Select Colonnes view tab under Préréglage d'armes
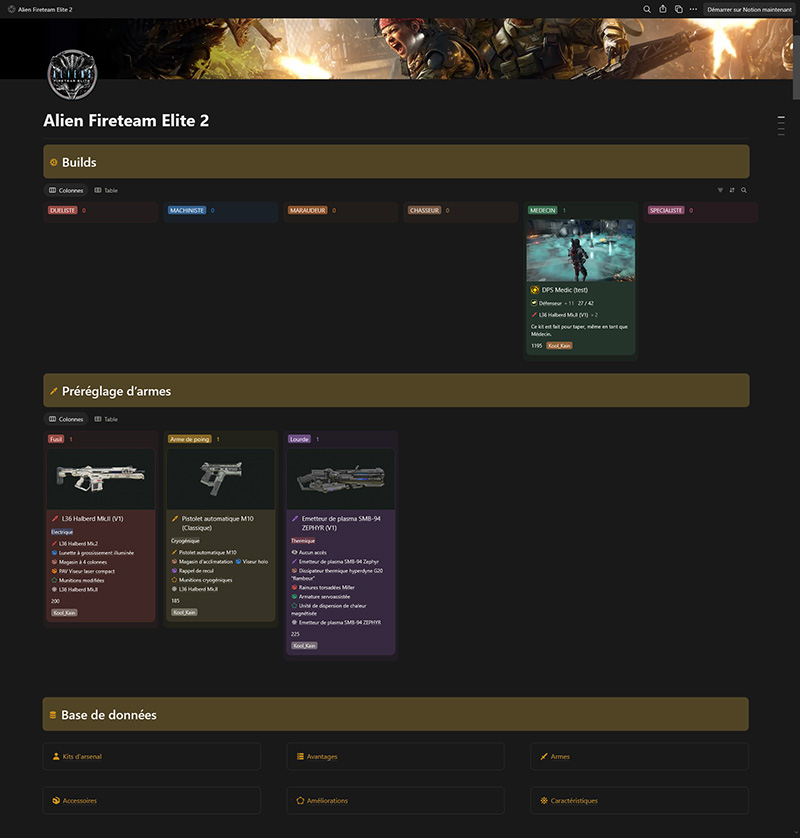 tap(66, 419)
